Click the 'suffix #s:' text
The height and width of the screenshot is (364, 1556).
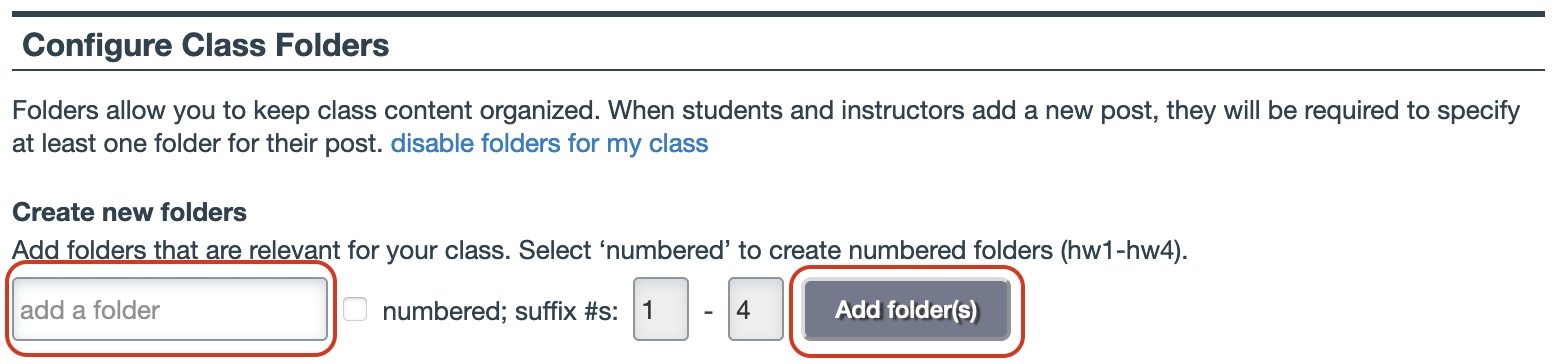tap(568, 311)
